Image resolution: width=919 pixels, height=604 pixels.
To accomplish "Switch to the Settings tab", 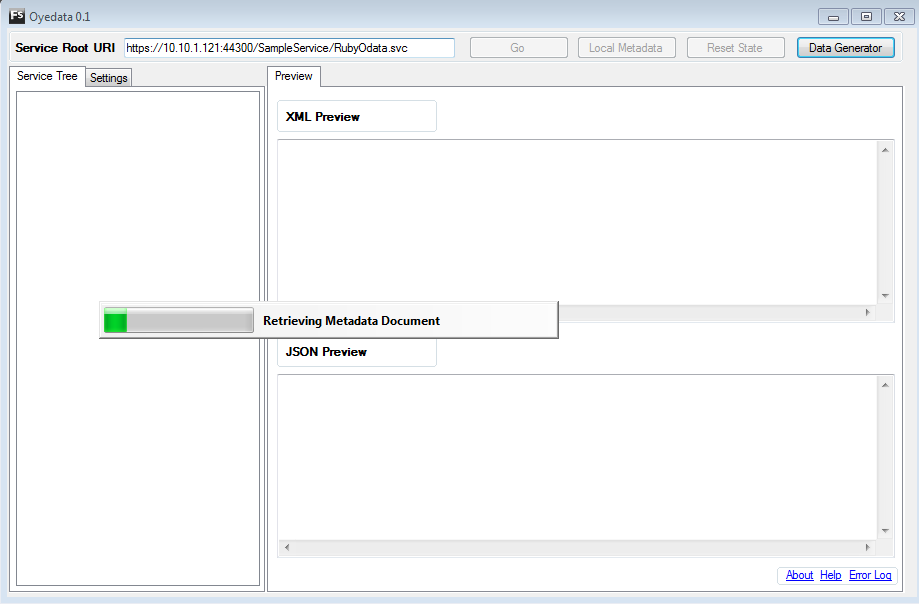I will [108, 78].
